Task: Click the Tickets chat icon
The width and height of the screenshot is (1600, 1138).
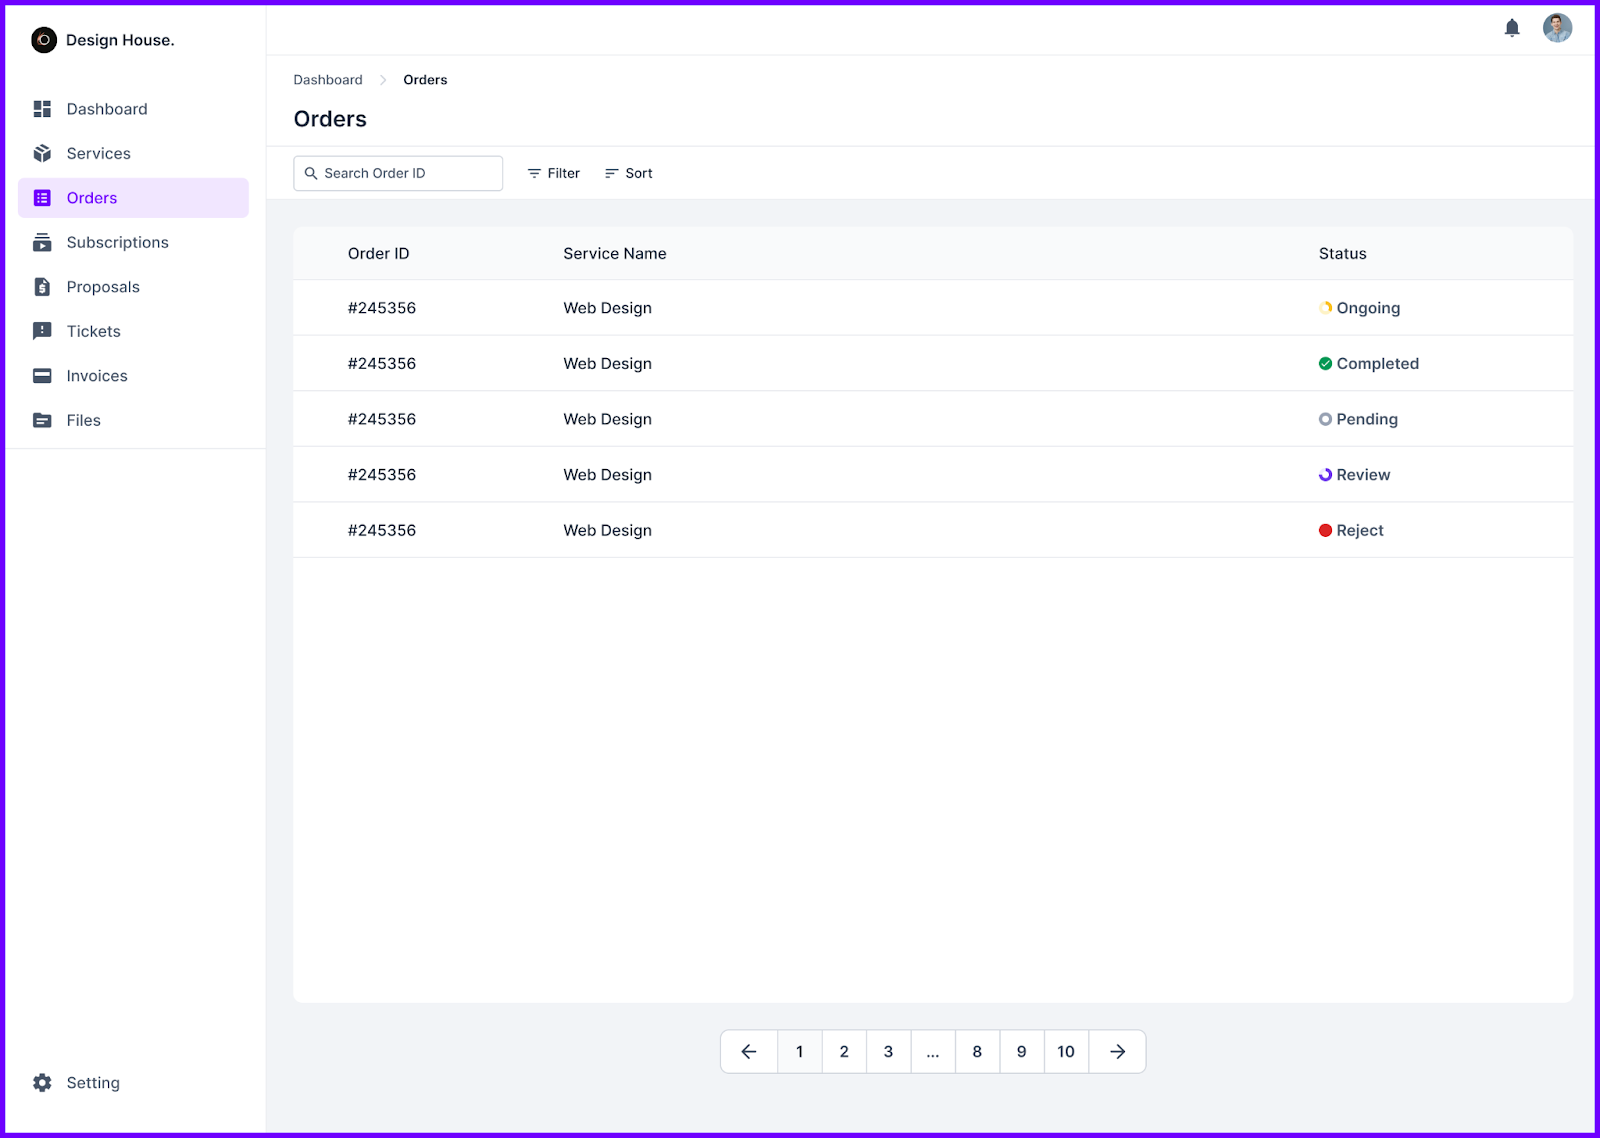Action: pos(42,331)
